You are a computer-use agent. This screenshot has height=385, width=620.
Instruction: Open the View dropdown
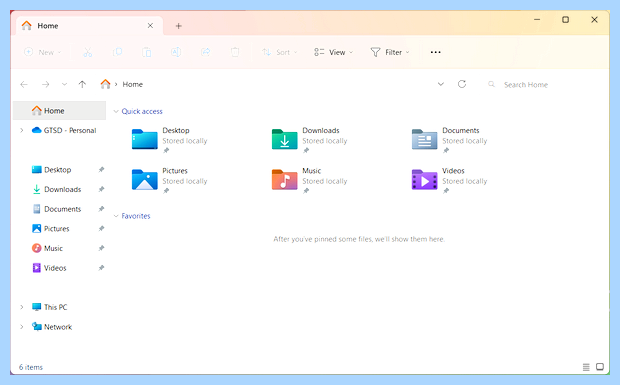click(333, 52)
